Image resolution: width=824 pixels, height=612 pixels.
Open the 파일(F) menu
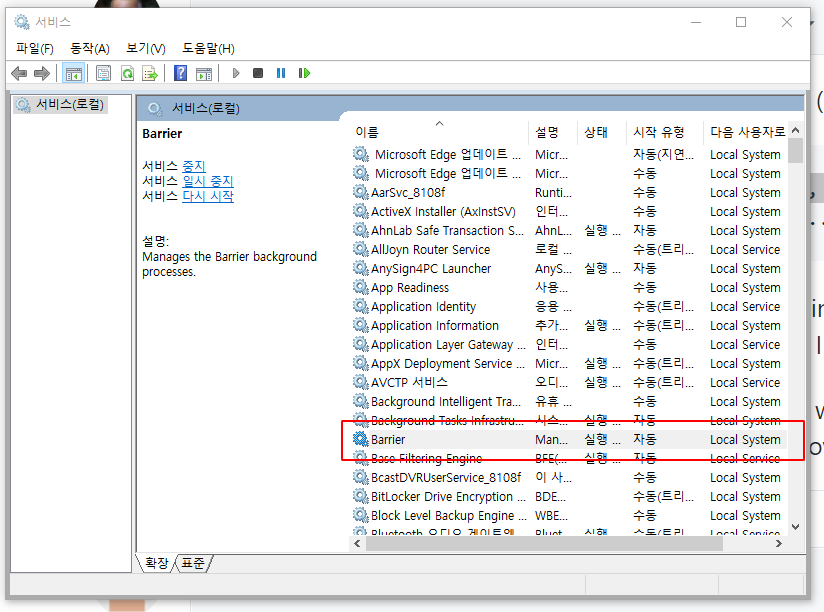coord(35,48)
